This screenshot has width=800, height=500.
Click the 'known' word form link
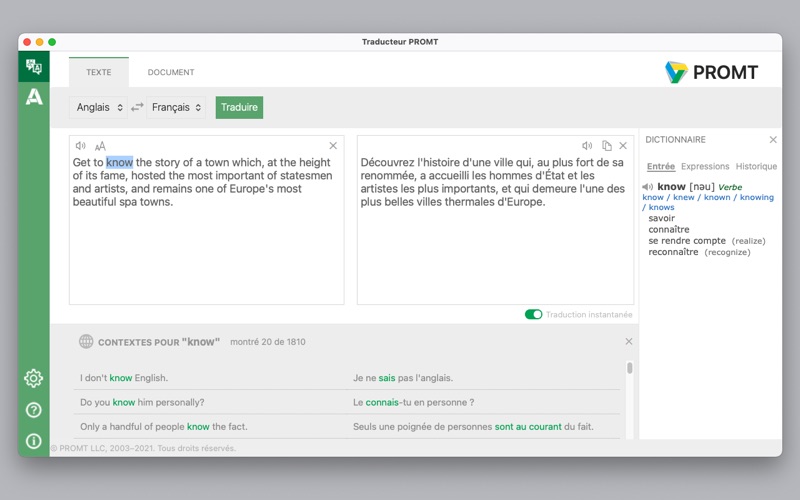pyautogui.click(x=717, y=197)
